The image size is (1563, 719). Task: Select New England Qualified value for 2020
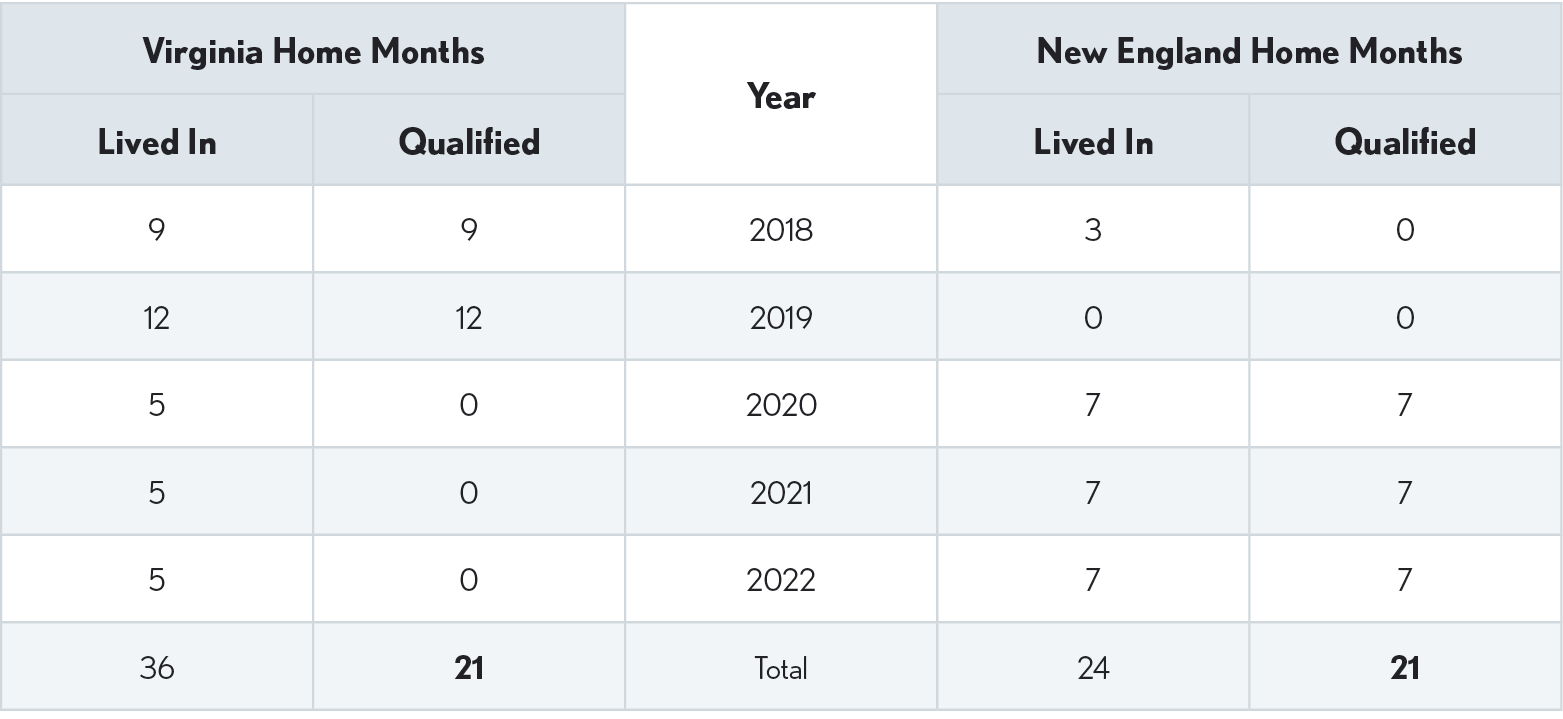pos(1405,405)
